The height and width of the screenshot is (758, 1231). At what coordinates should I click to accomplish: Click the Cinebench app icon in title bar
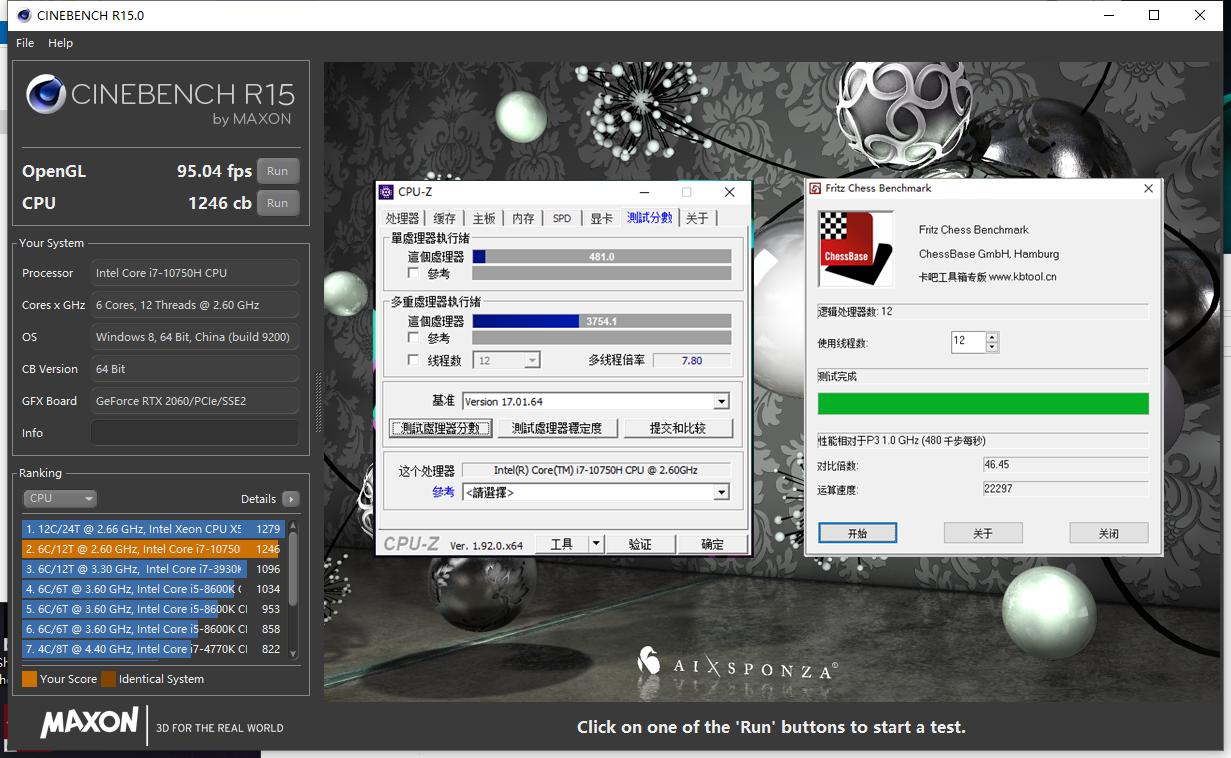[22, 15]
